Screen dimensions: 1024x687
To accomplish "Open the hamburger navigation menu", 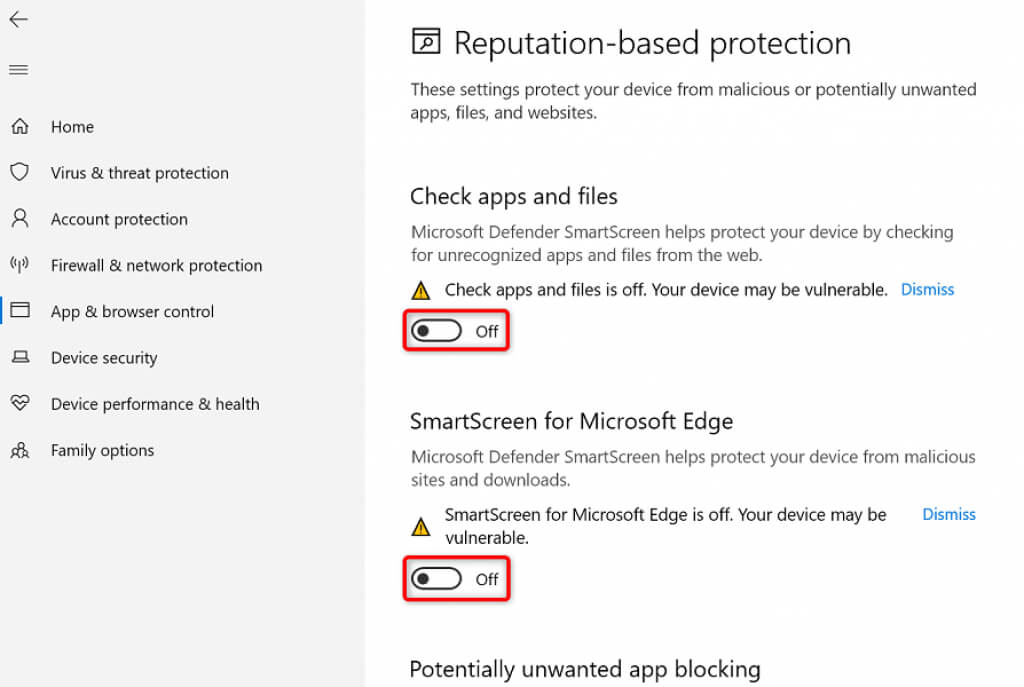I will 18,70.
